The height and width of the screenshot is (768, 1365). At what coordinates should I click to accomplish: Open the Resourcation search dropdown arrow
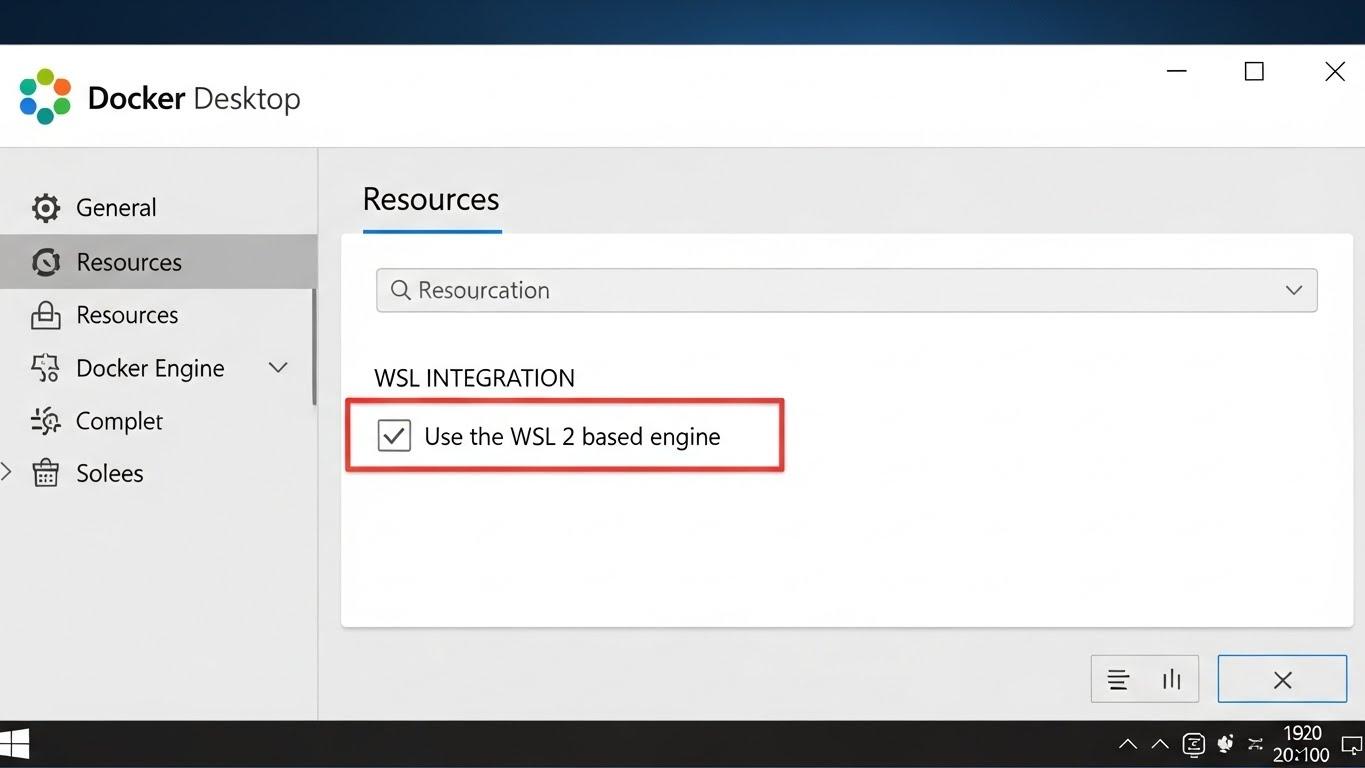click(x=1294, y=290)
